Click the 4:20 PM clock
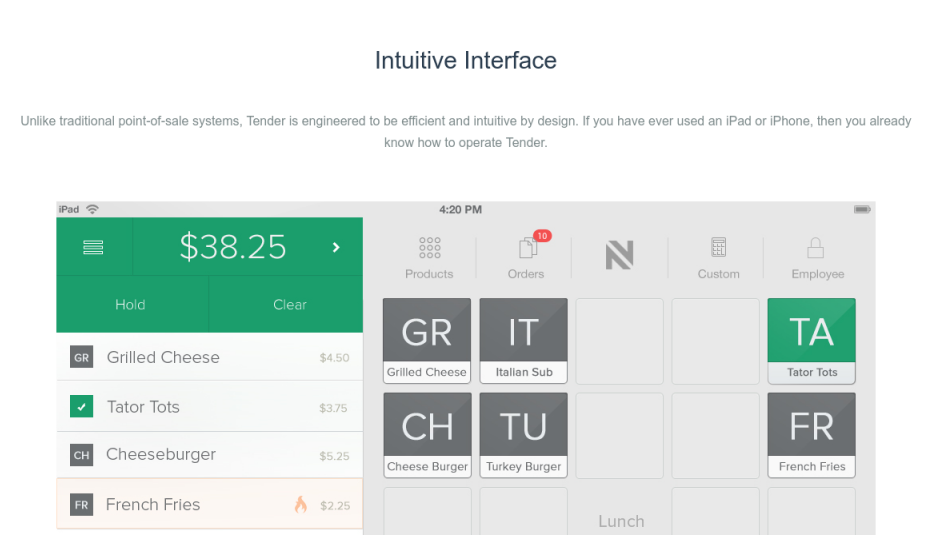 pos(460,209)
